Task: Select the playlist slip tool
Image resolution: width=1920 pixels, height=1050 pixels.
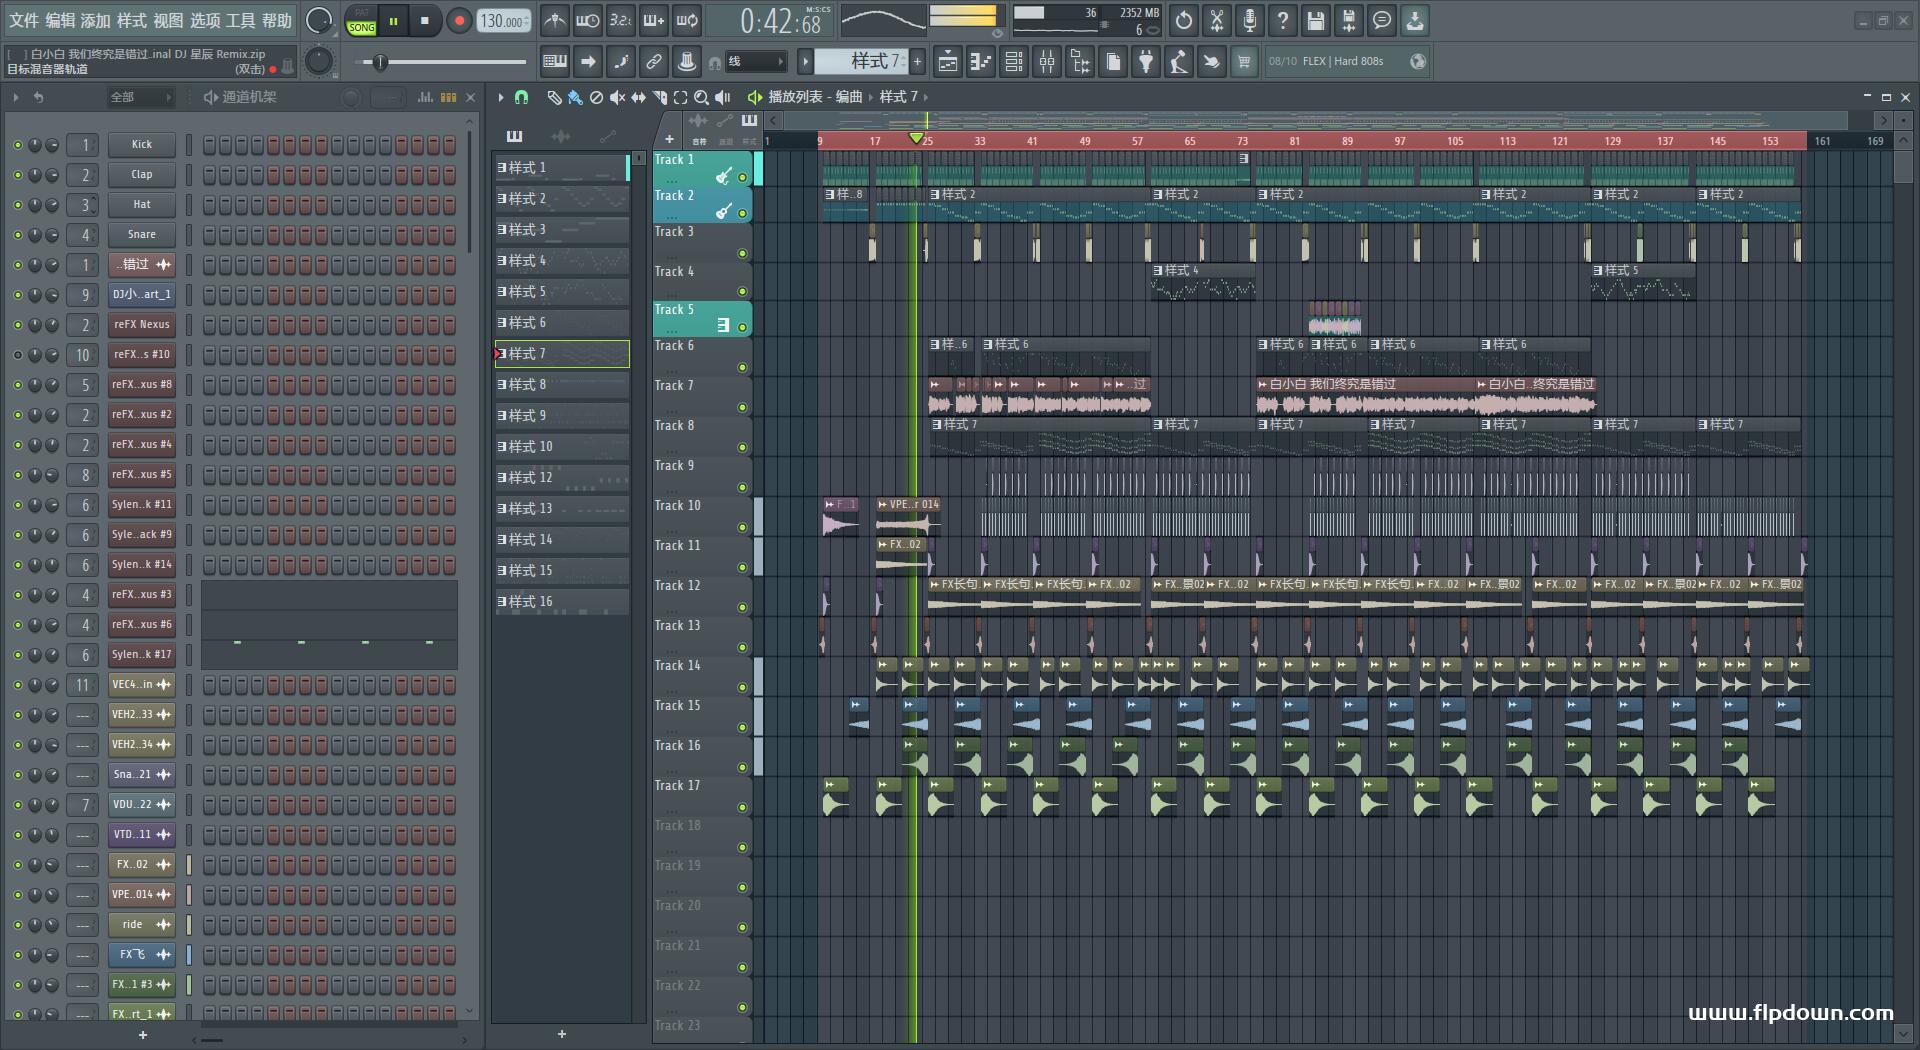Action: pos(638,97)
